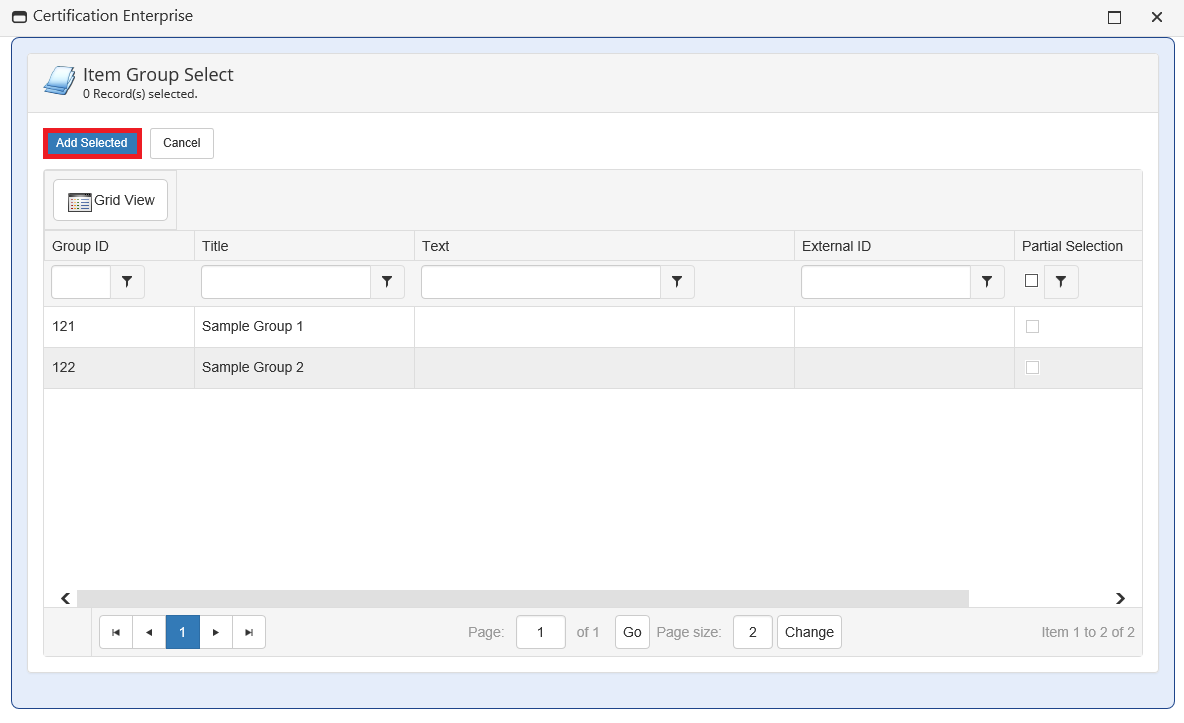Go to next page arrow
The width and height of the screenshot is (1184, 723).
tap(216, 632)
